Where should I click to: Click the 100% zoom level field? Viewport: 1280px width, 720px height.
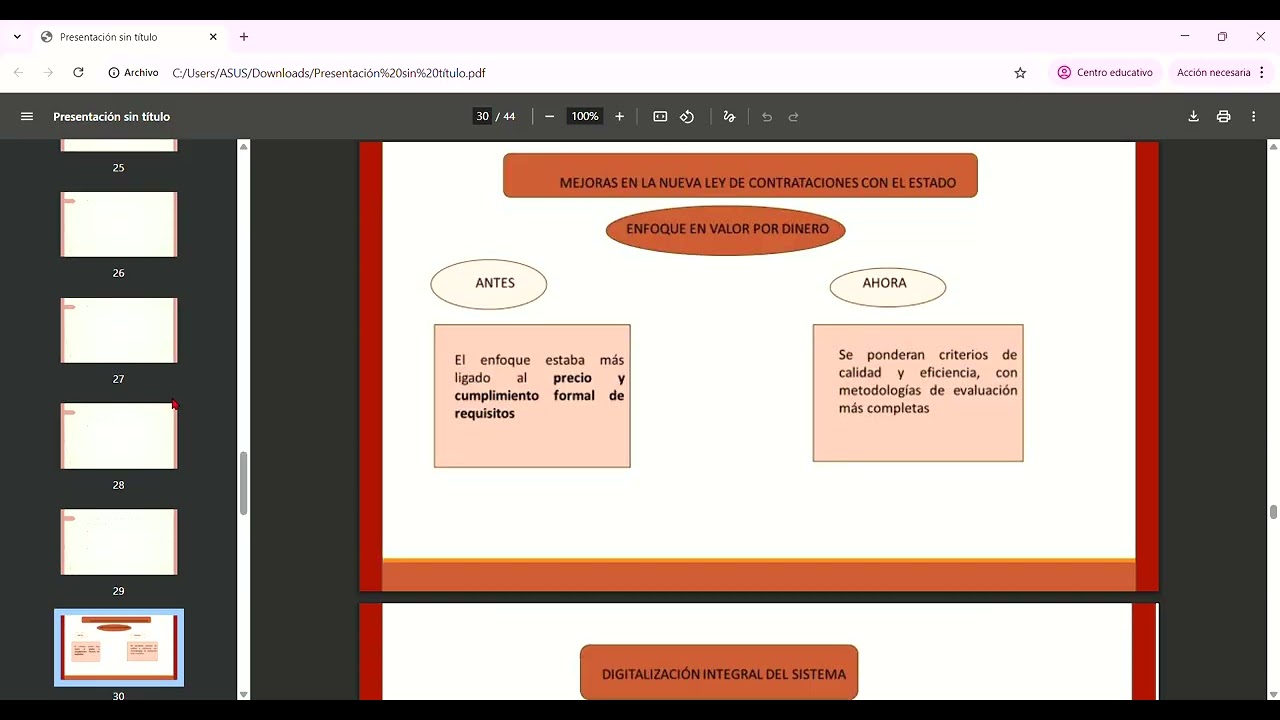tap(585, 117)
